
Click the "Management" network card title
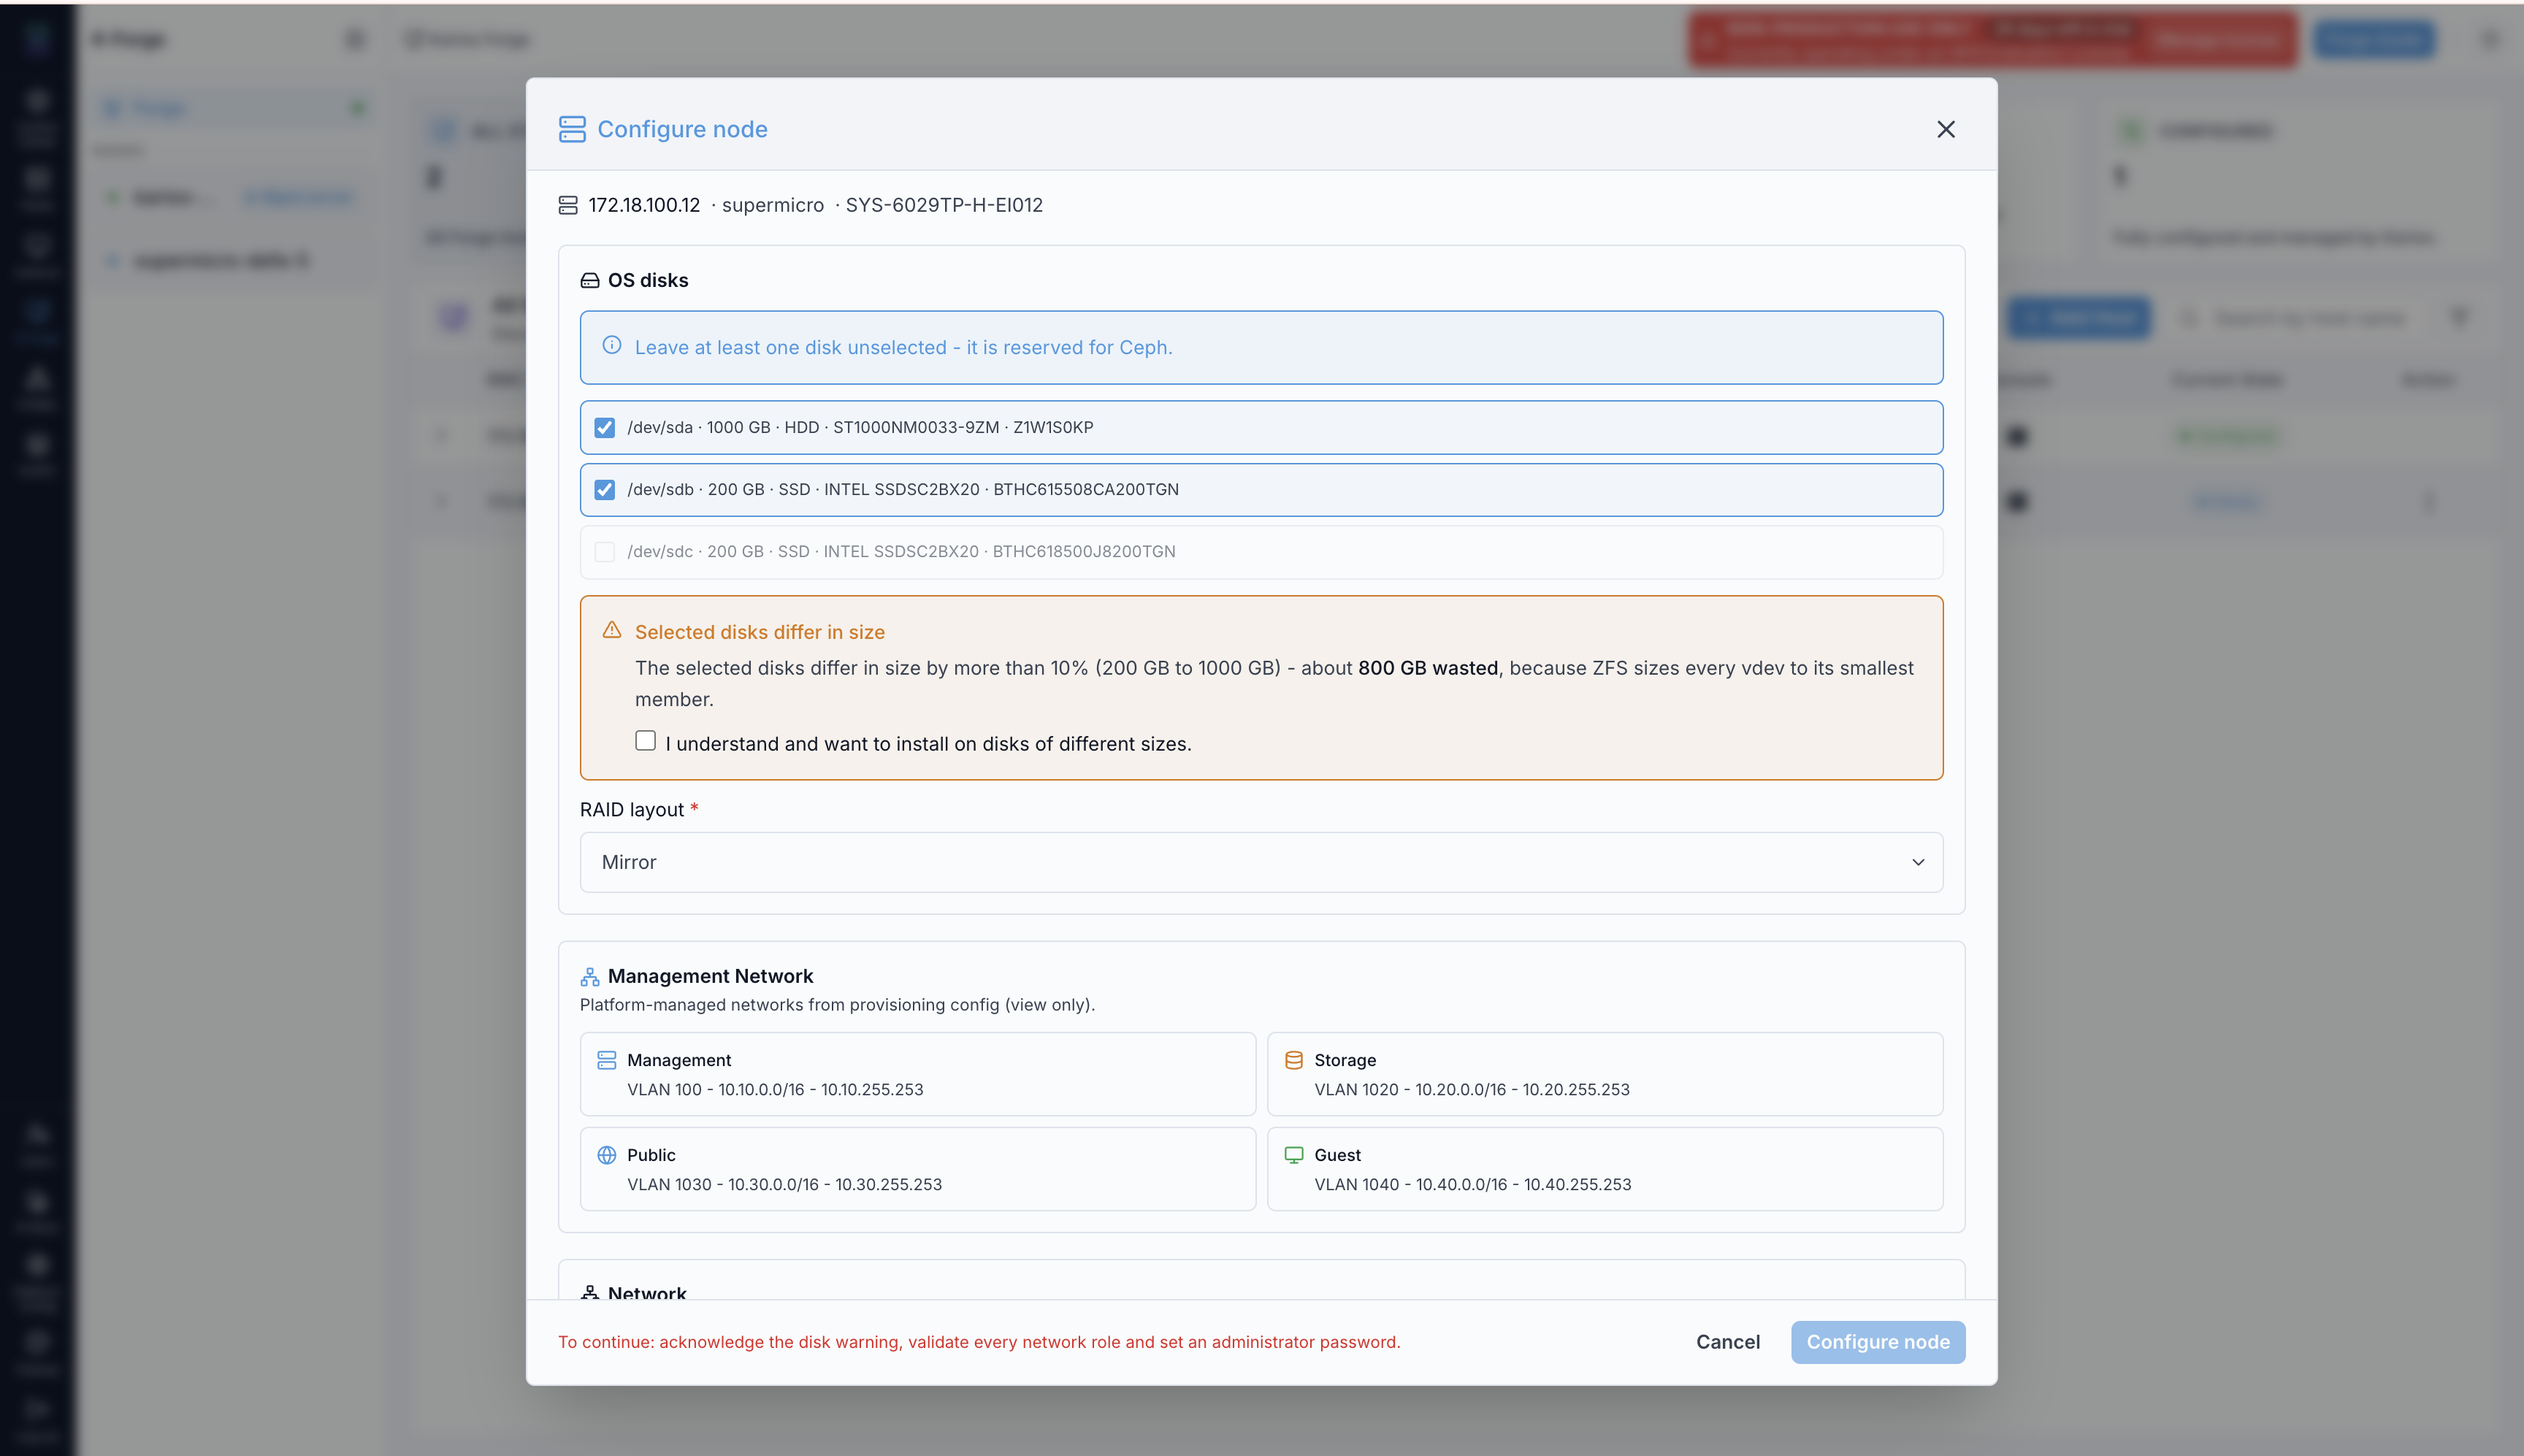tap(679, 1060)
